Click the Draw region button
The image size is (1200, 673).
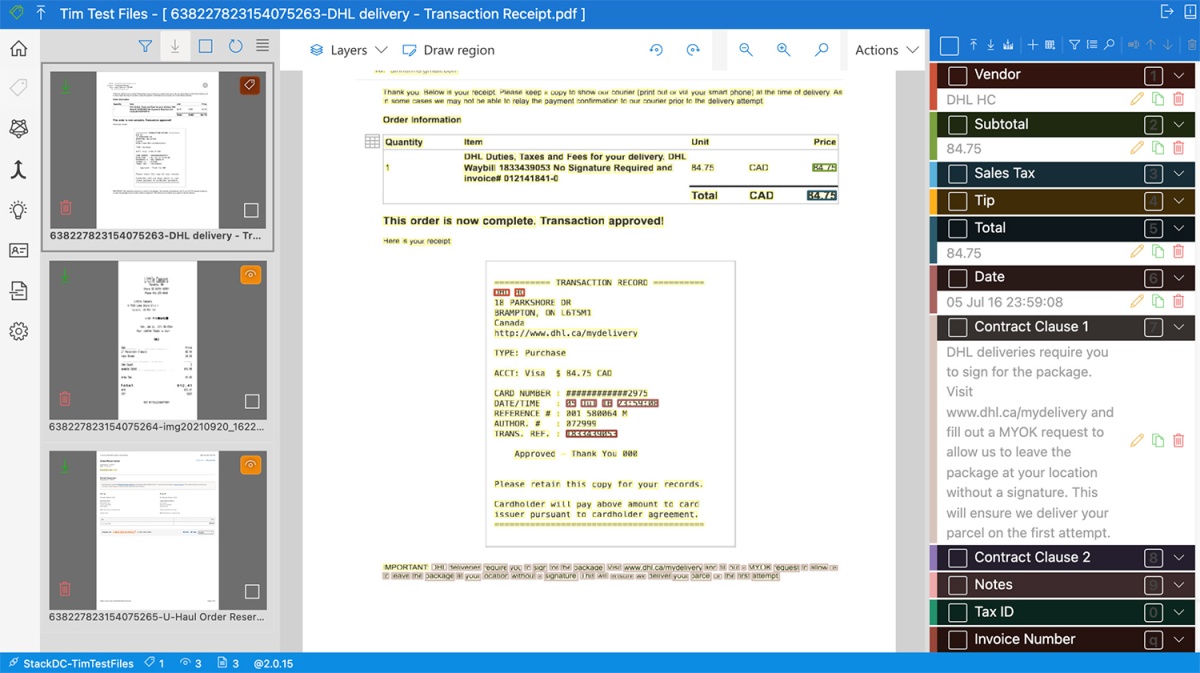click(x=448, y=50)
